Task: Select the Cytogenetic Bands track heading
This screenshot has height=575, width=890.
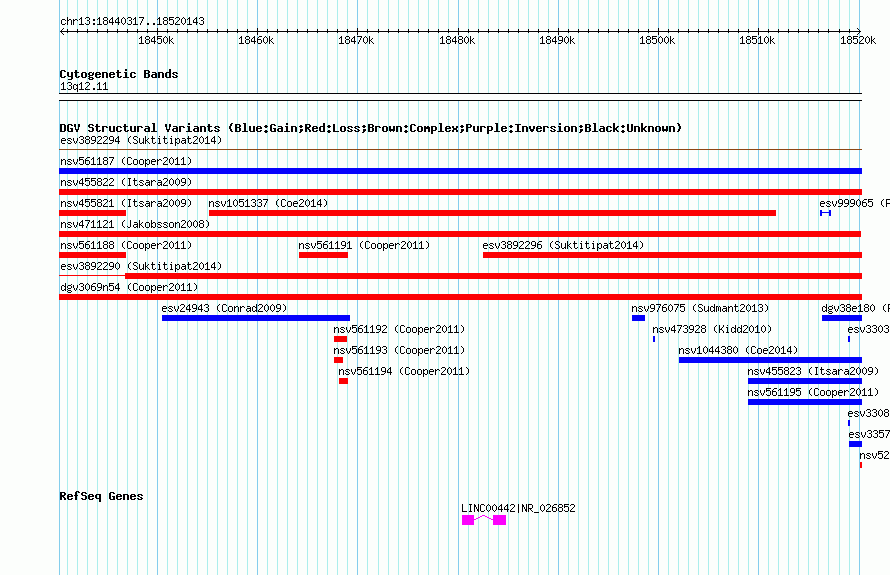Action: click(x=119, y=74)
